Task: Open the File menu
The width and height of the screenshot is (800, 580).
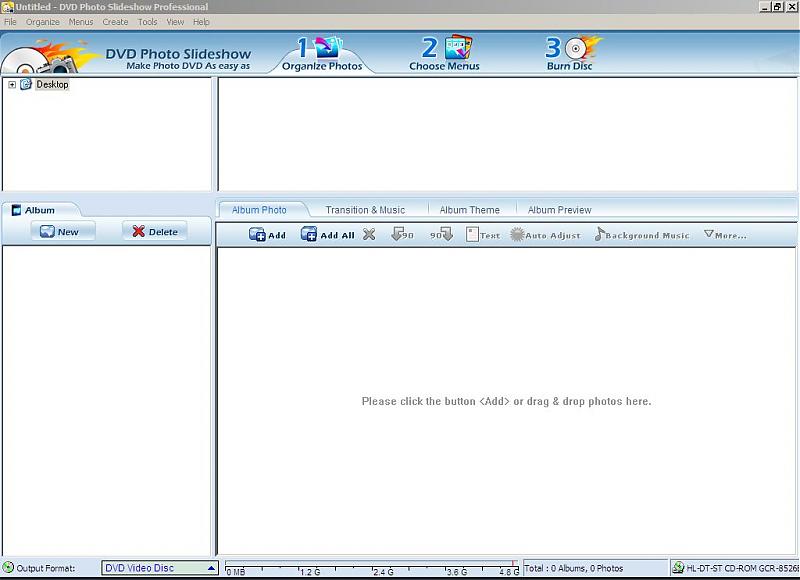Action: click(x=10, y=22)
